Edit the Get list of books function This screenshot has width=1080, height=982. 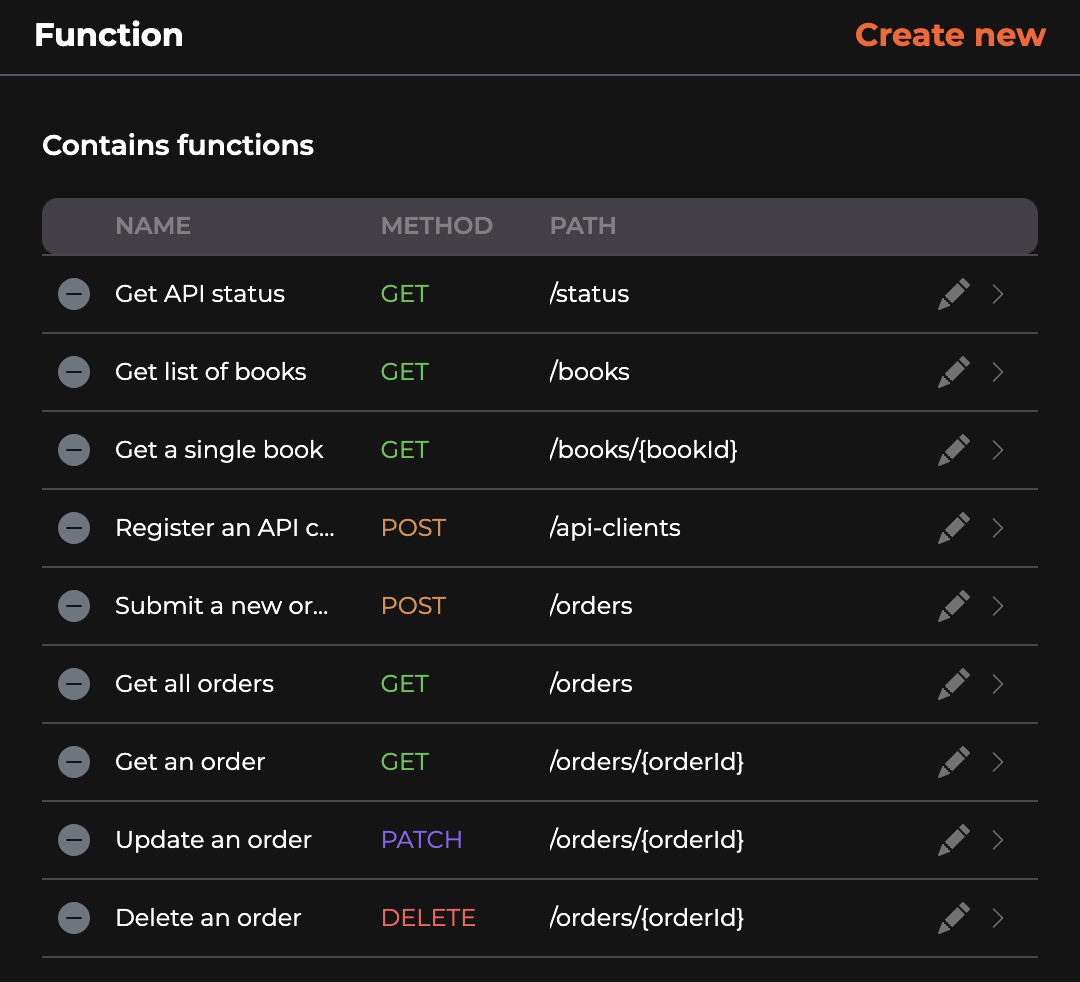(x=954, y=372)
